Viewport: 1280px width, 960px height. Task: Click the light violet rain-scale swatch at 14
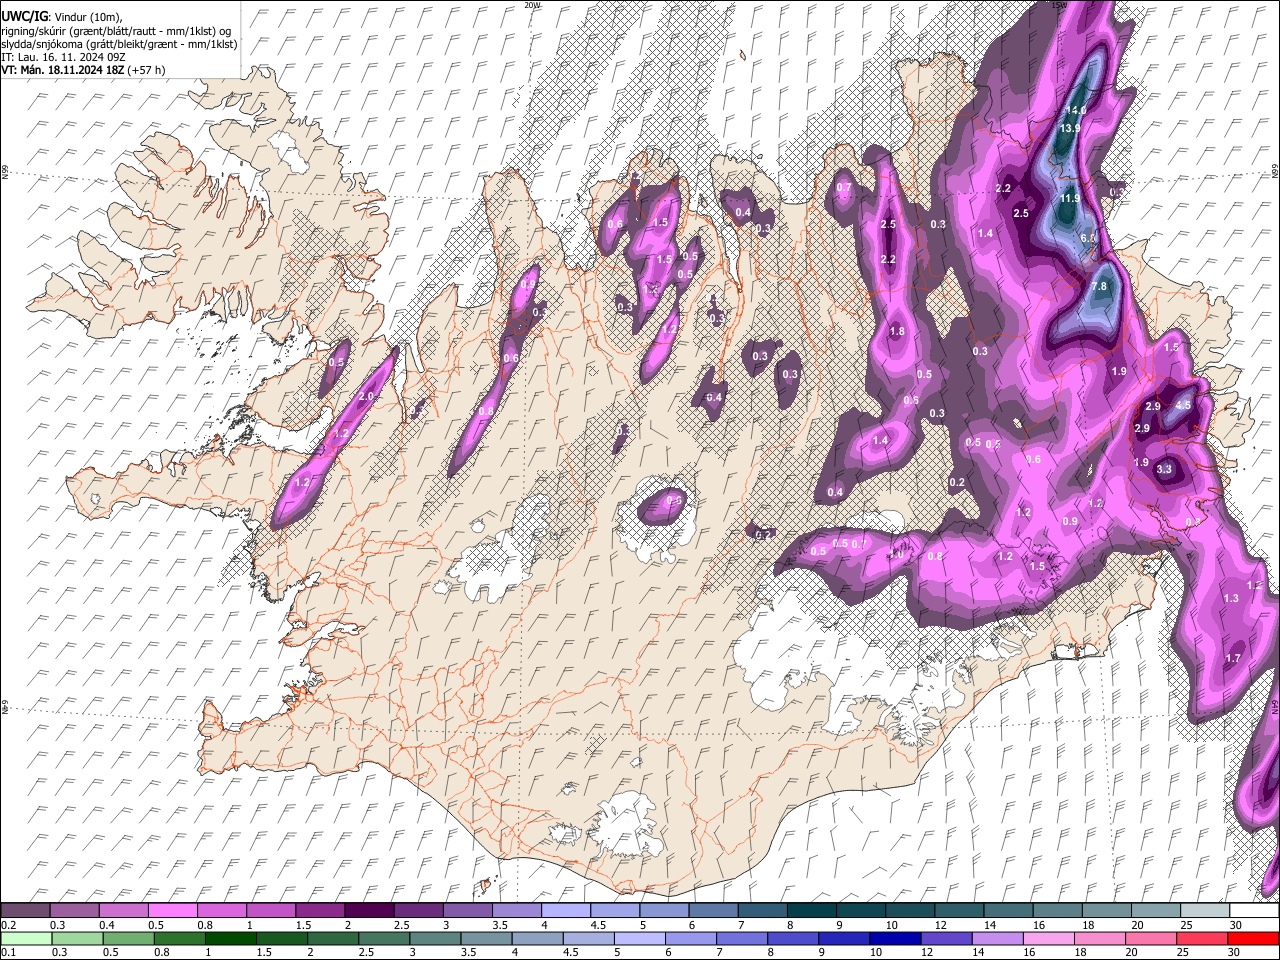[x=997, y=938]
